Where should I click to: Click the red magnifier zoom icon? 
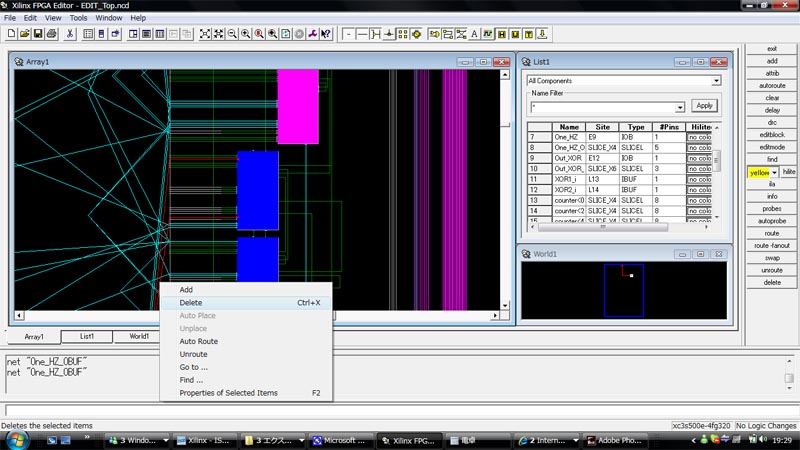[259, 34]
